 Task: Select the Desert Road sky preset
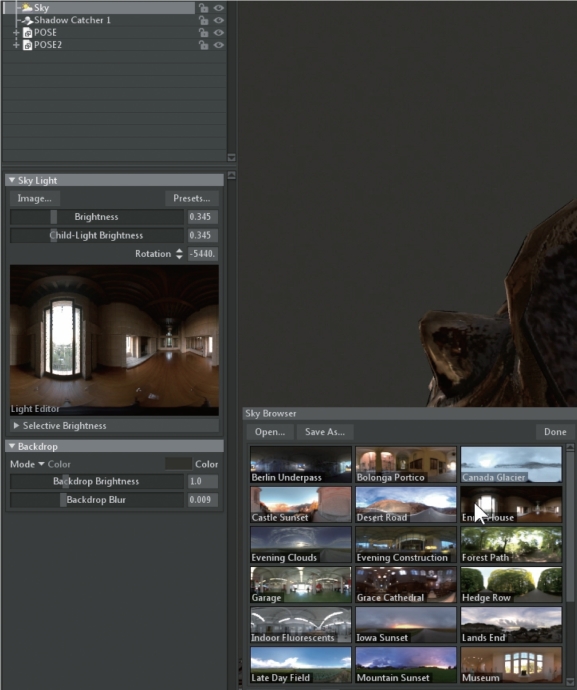[x=406, y=505]
